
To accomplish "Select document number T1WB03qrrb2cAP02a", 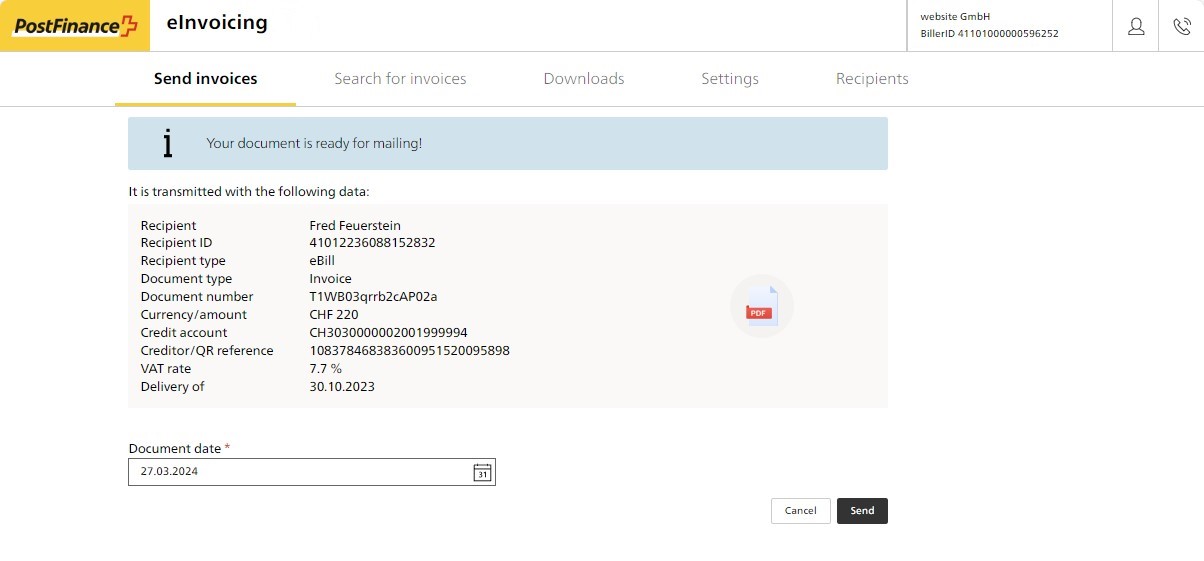I will 374,297.
